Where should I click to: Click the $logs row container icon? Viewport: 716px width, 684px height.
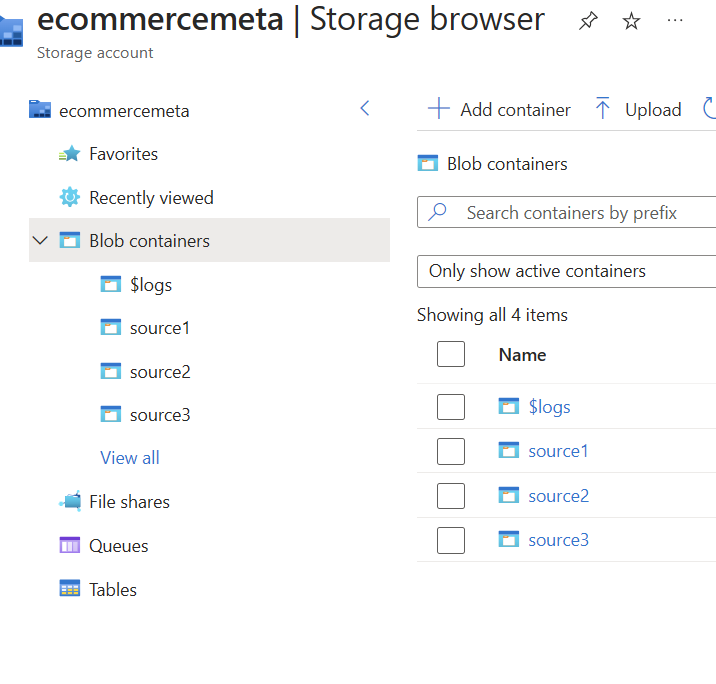coord(509,406)
